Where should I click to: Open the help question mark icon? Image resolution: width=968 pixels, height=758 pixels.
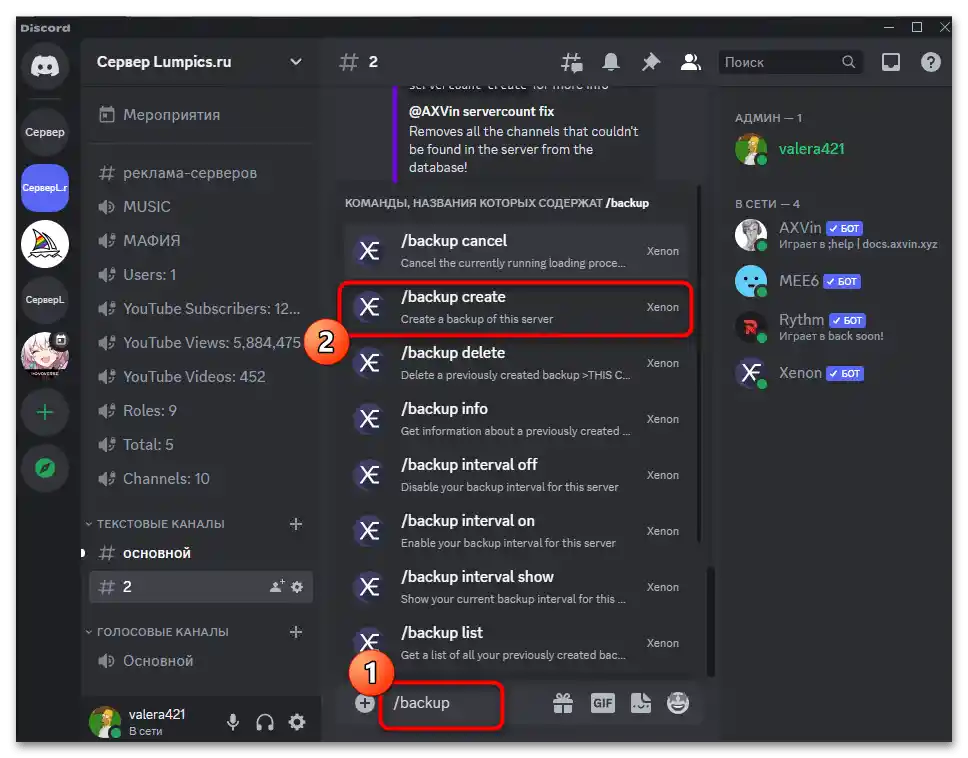(x=930, y=62)
